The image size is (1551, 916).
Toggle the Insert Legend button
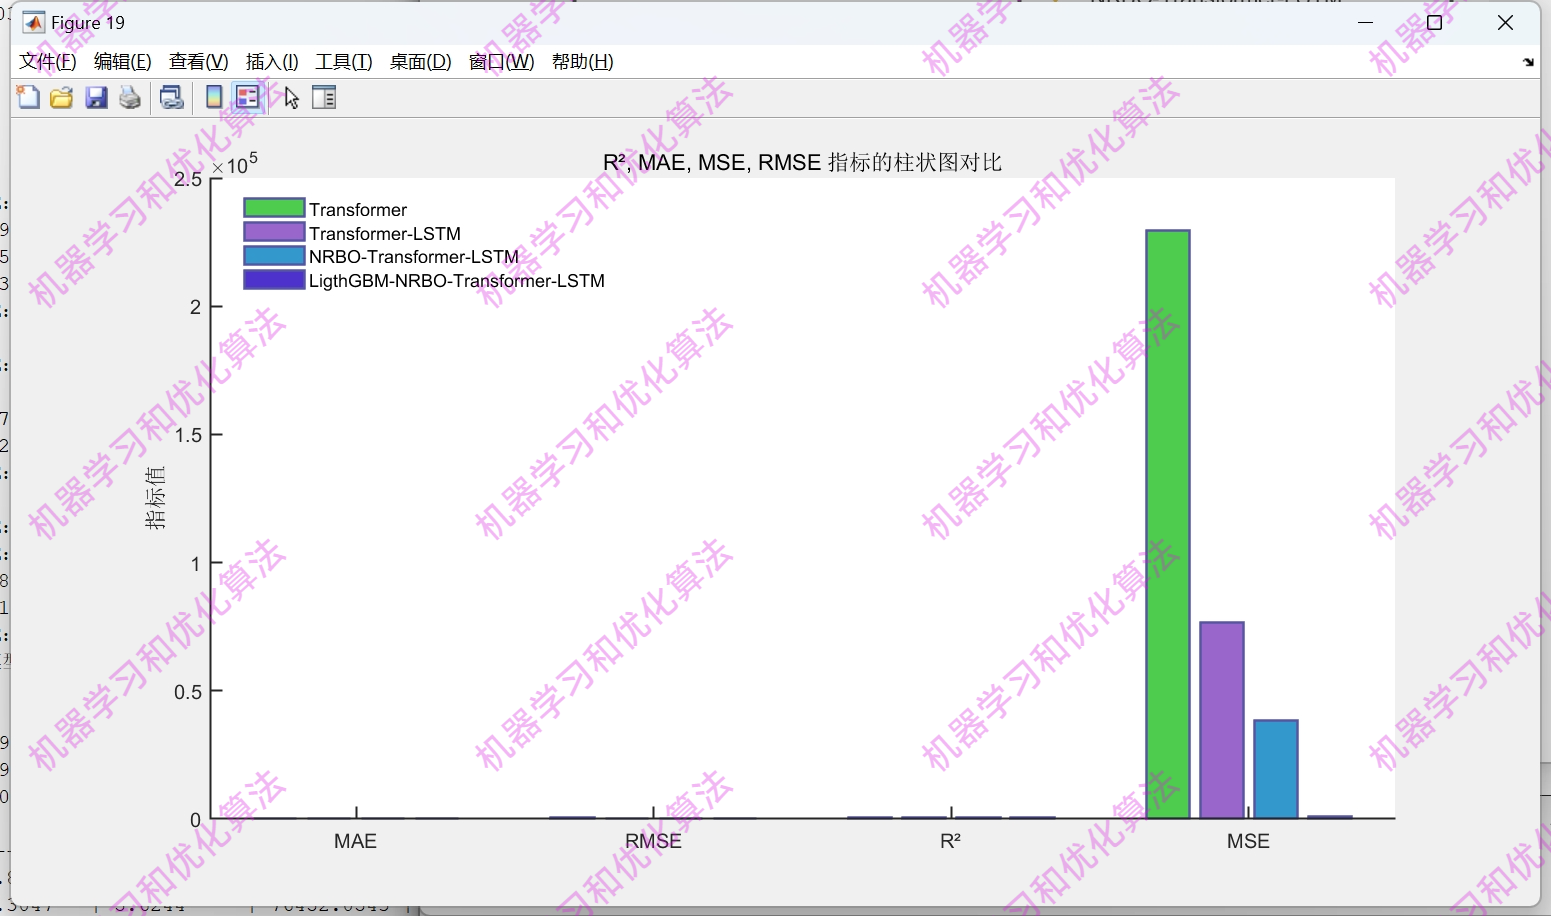tap(247, 97)
